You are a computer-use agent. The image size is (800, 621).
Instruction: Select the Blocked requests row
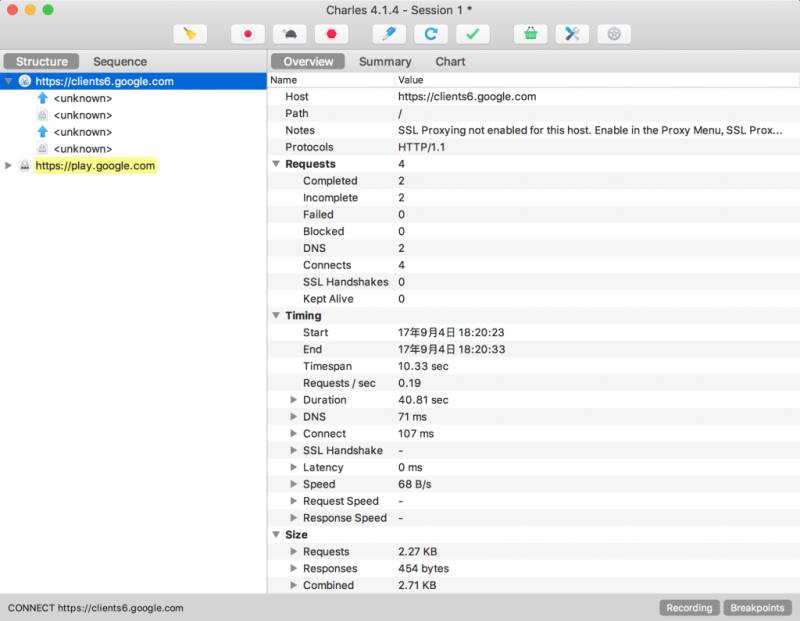point(534,231)
